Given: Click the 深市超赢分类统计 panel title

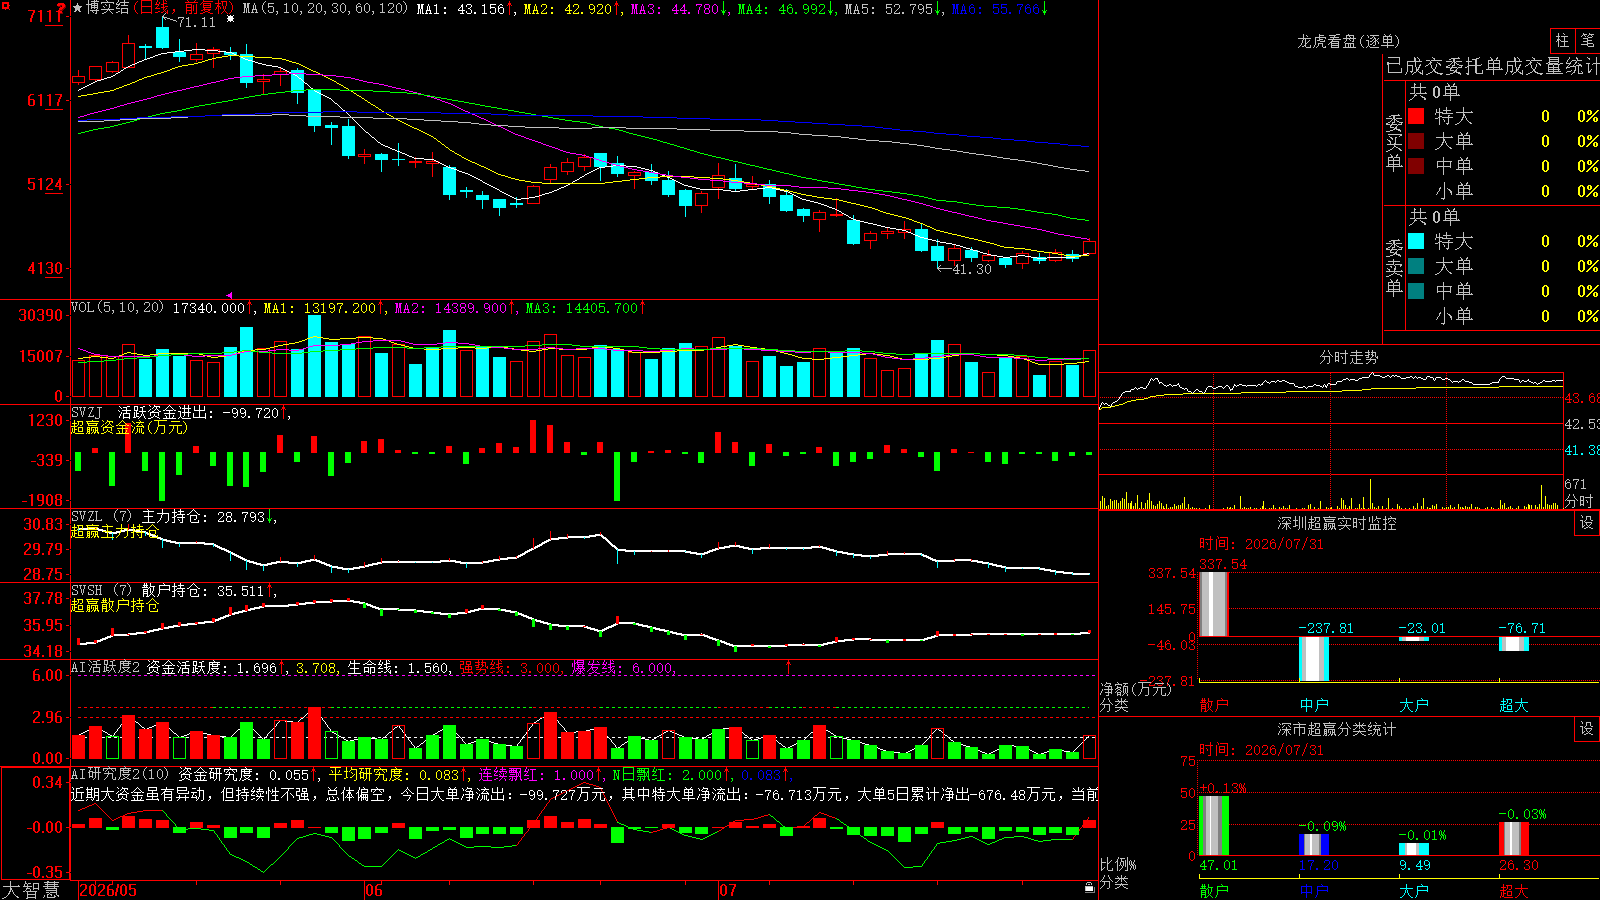Looking at the screenshot, I should 1336,729.
